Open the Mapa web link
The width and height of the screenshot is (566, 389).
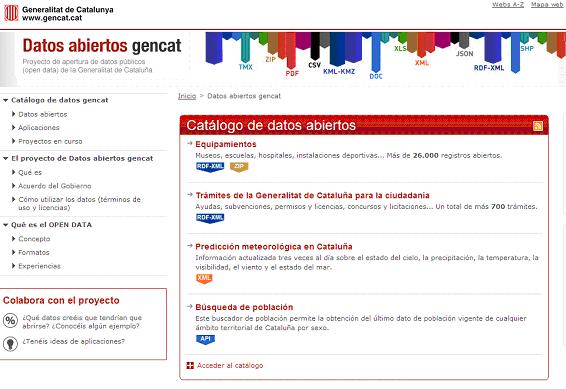click(547, 4)
